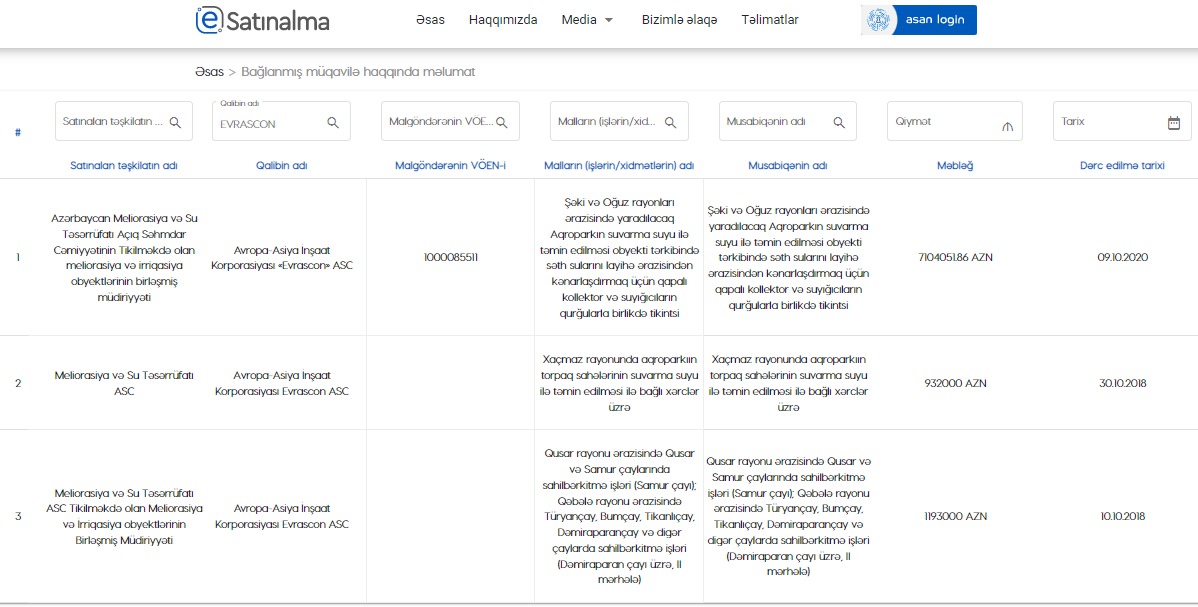This screenshot has width=1198, height=607.
Task: Click the # column header
Action: pos(18,132)
